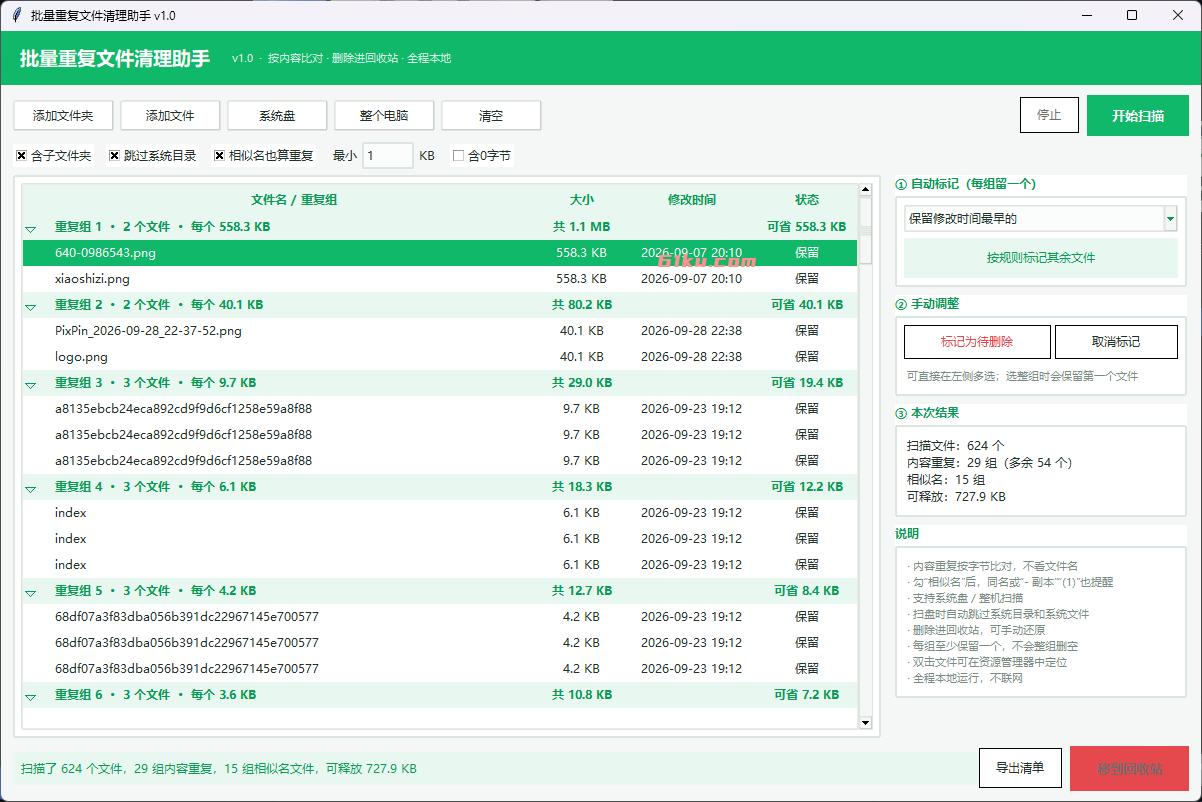Click list scrollbar up arrow

(866, 190)
